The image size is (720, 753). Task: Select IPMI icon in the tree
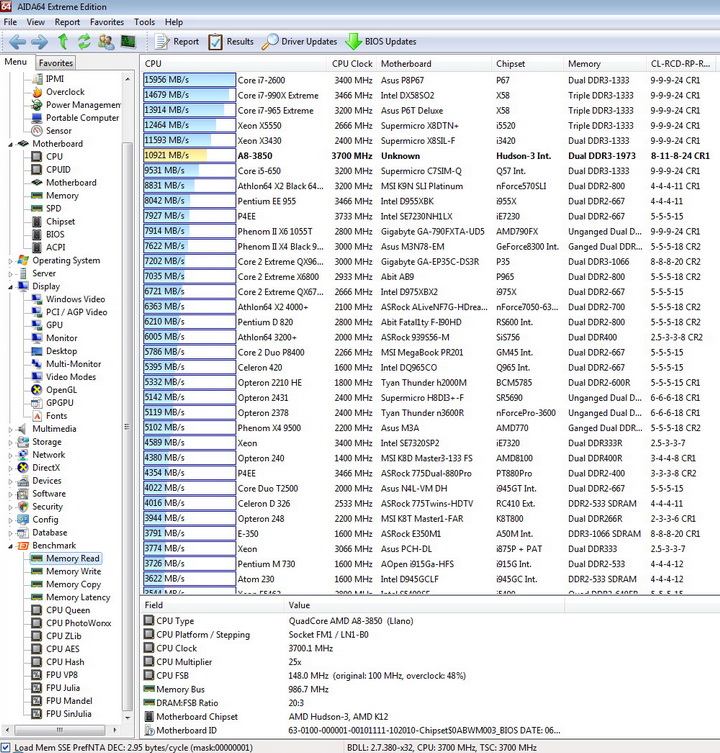click(x=37, y=79)
